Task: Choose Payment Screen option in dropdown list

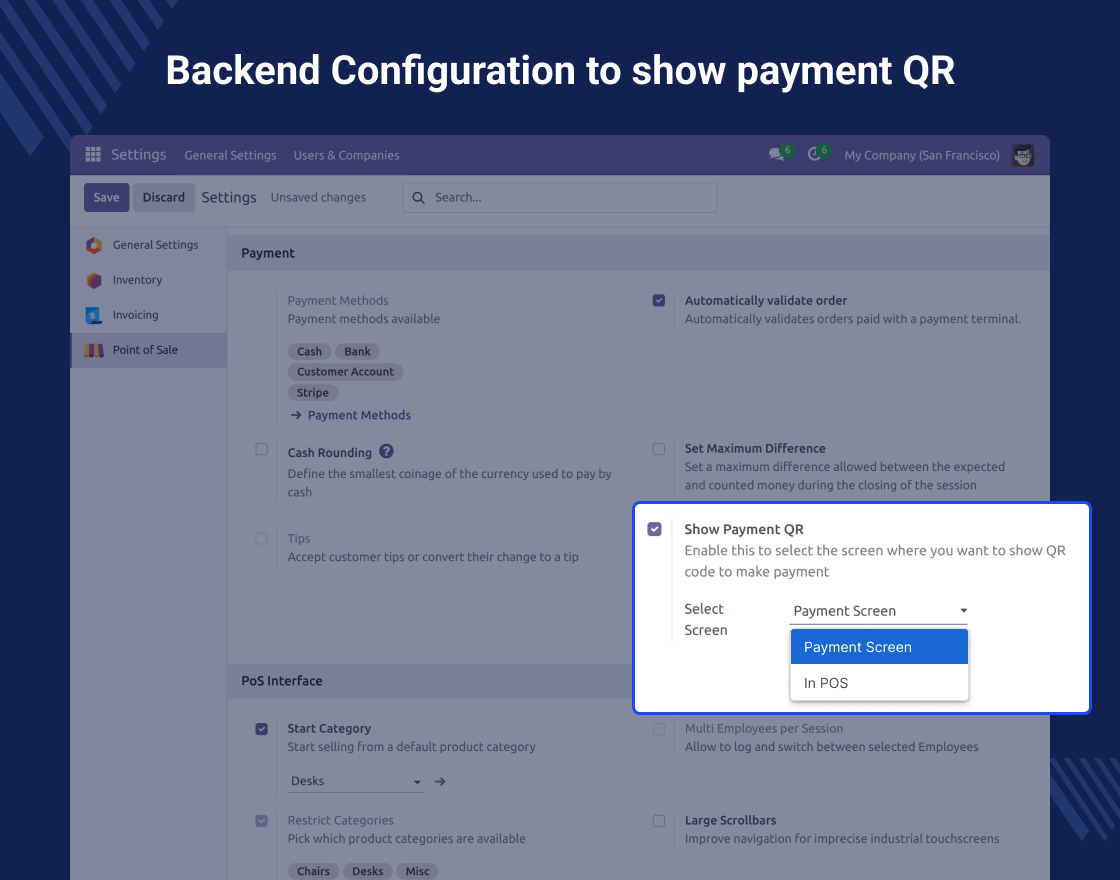Action: (x=879, y=647)
